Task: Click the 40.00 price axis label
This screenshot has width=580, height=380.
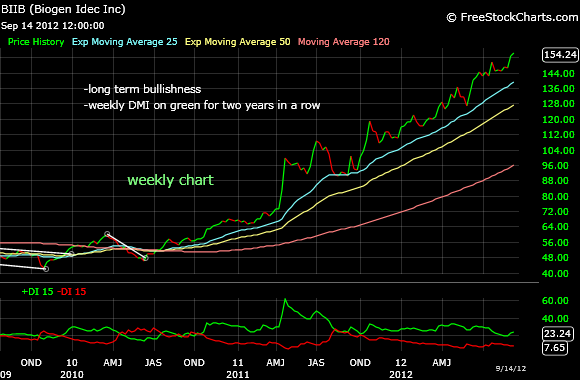Action: click(x=555, y=274)
